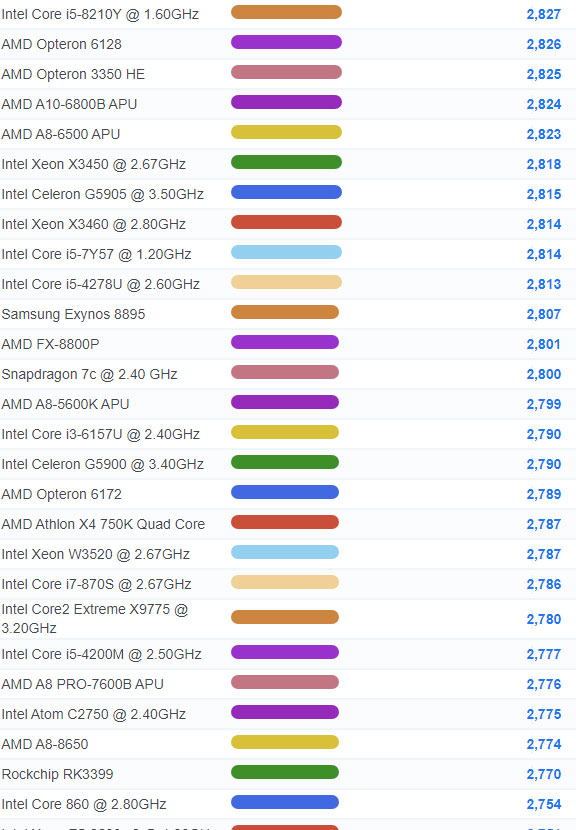Click the 2,807 score value
Viewport: 576px width, 830px height.
click(x=544, y=314)
